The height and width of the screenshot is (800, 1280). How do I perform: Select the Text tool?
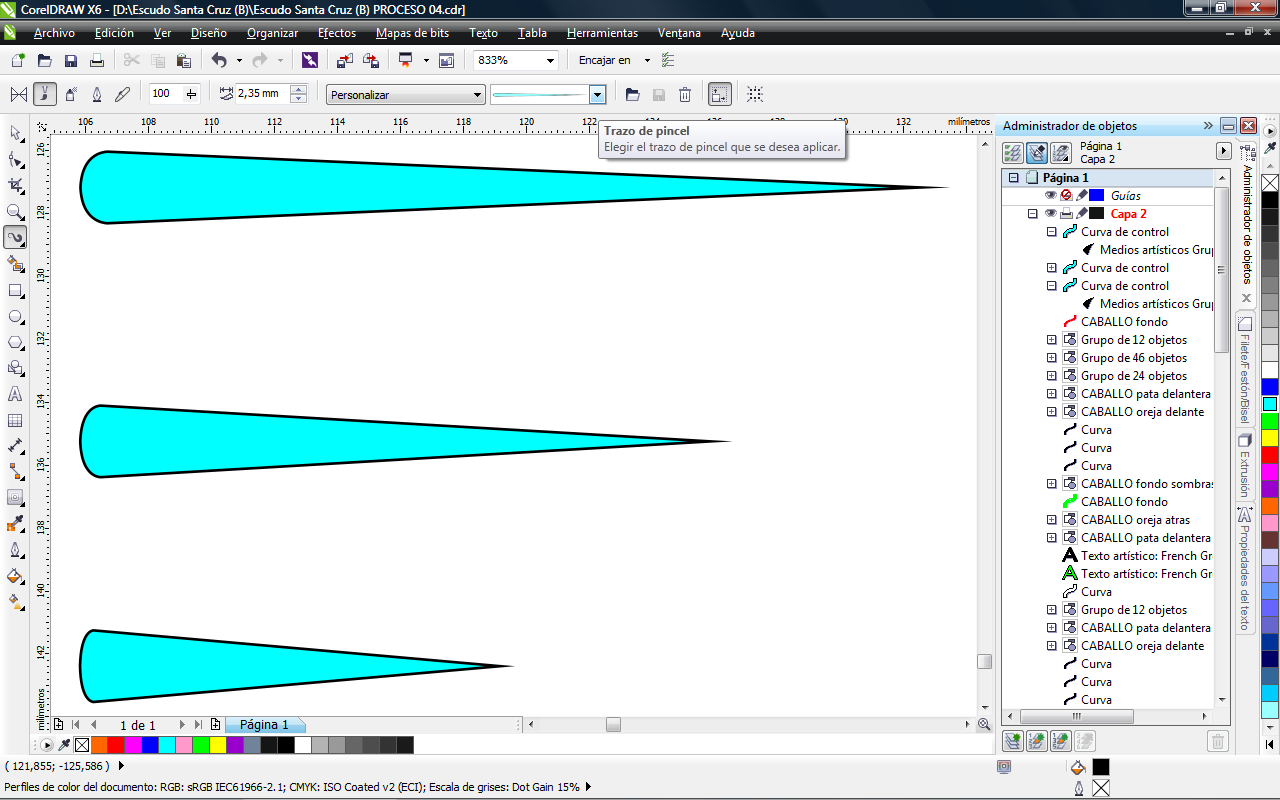click(x=15, y=394)
